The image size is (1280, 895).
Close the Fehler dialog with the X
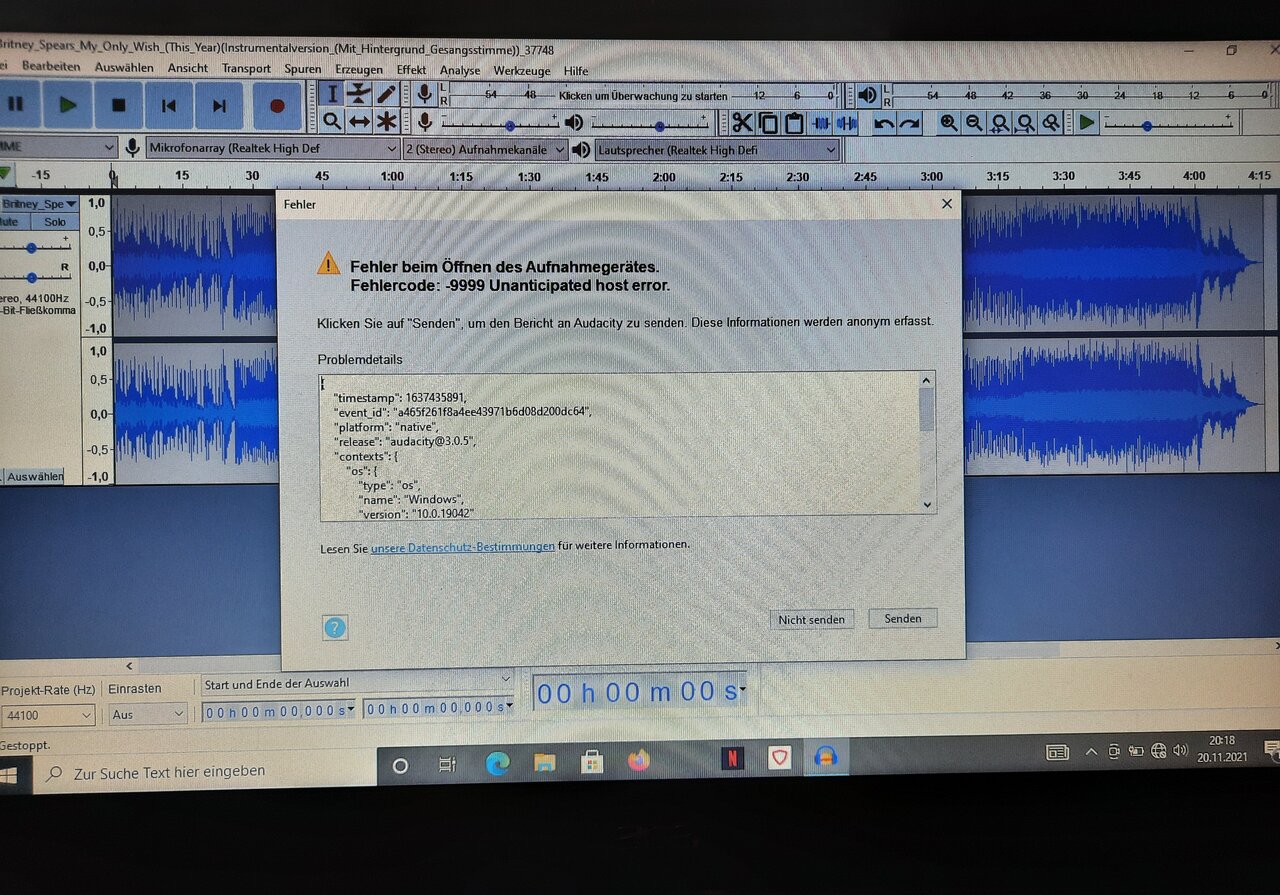click(947, 204)
